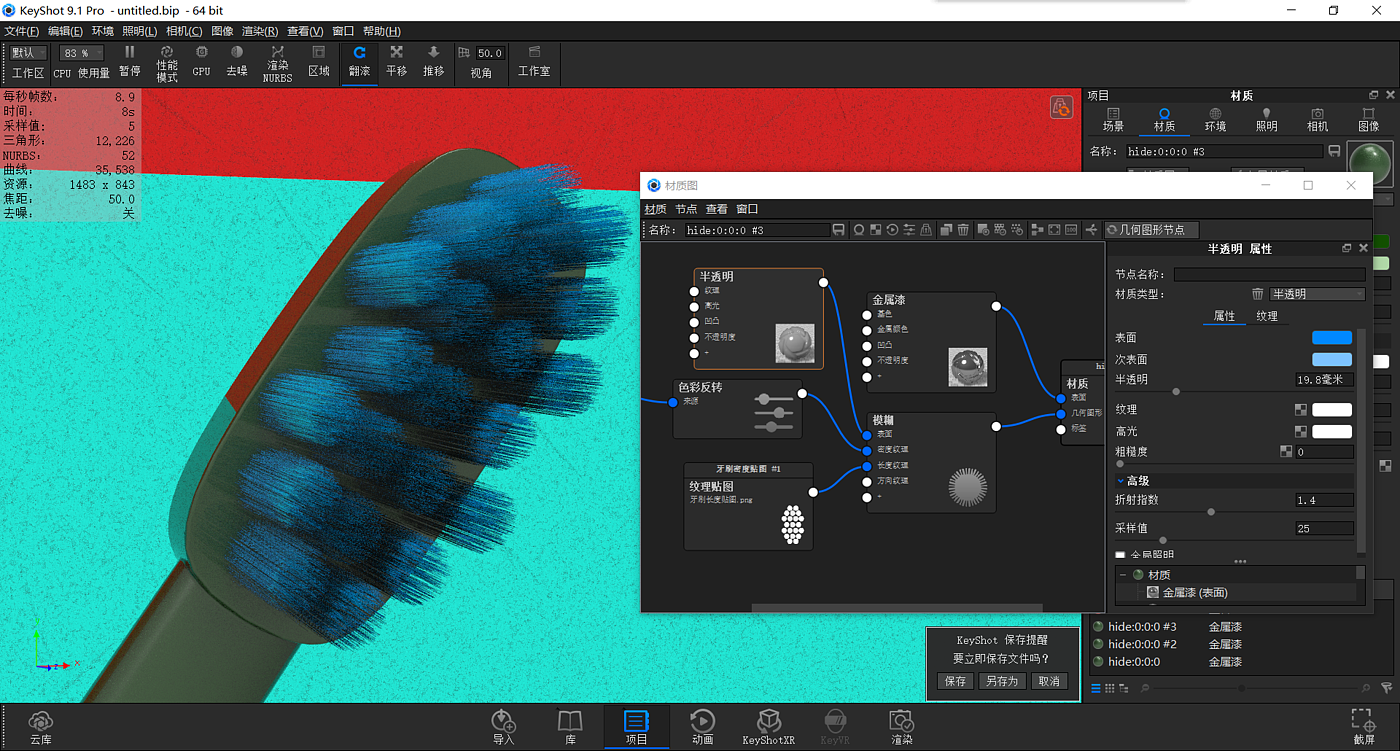This screenshot has height=751, width=1400.
Task: Open the Studio (工作室) toolbar icon
Action: pos(534,61)
